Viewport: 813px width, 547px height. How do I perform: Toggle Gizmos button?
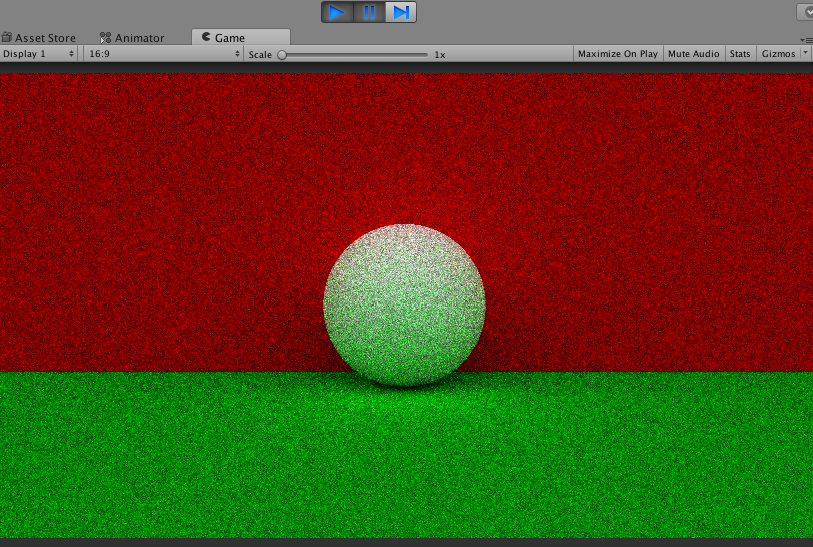pyautogui.click(x=778, y=53)
